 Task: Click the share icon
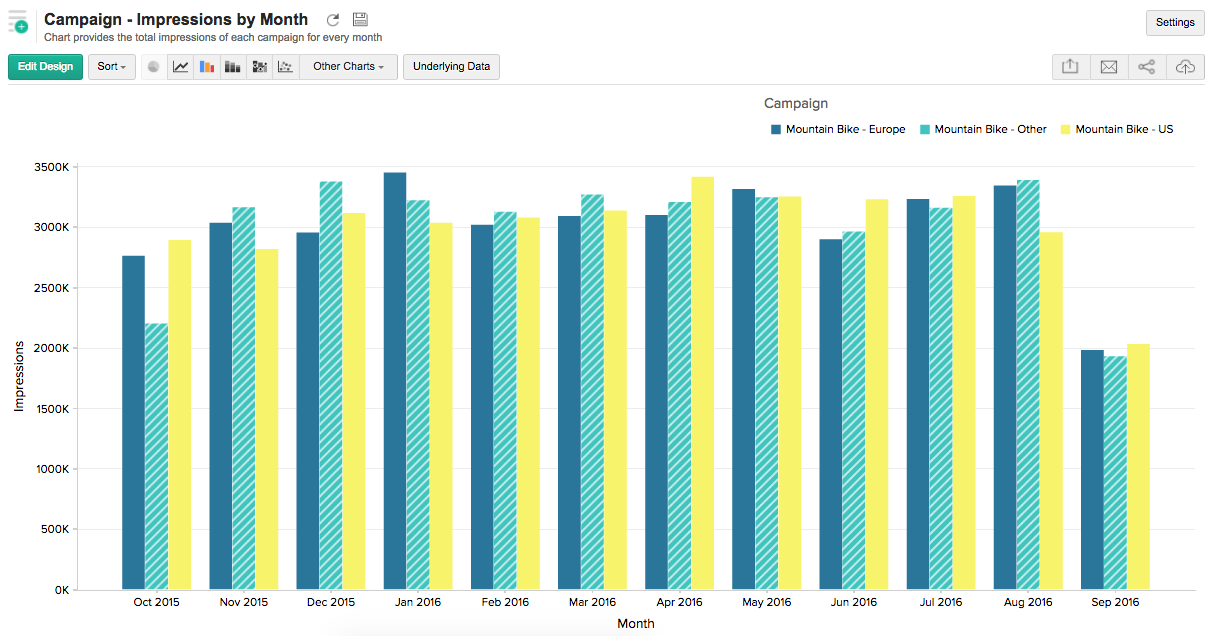tap(1146, 67)
